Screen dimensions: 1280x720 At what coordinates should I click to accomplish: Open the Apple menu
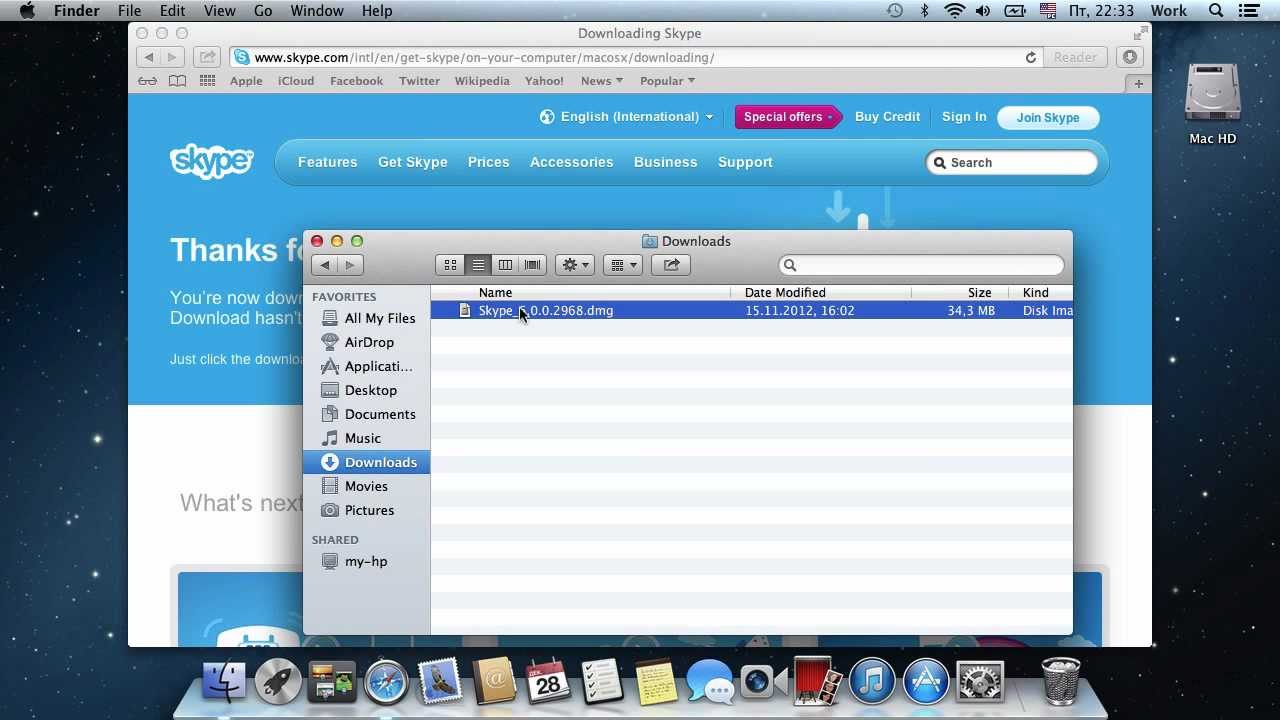pyautogui.click(x=27, y=11)
